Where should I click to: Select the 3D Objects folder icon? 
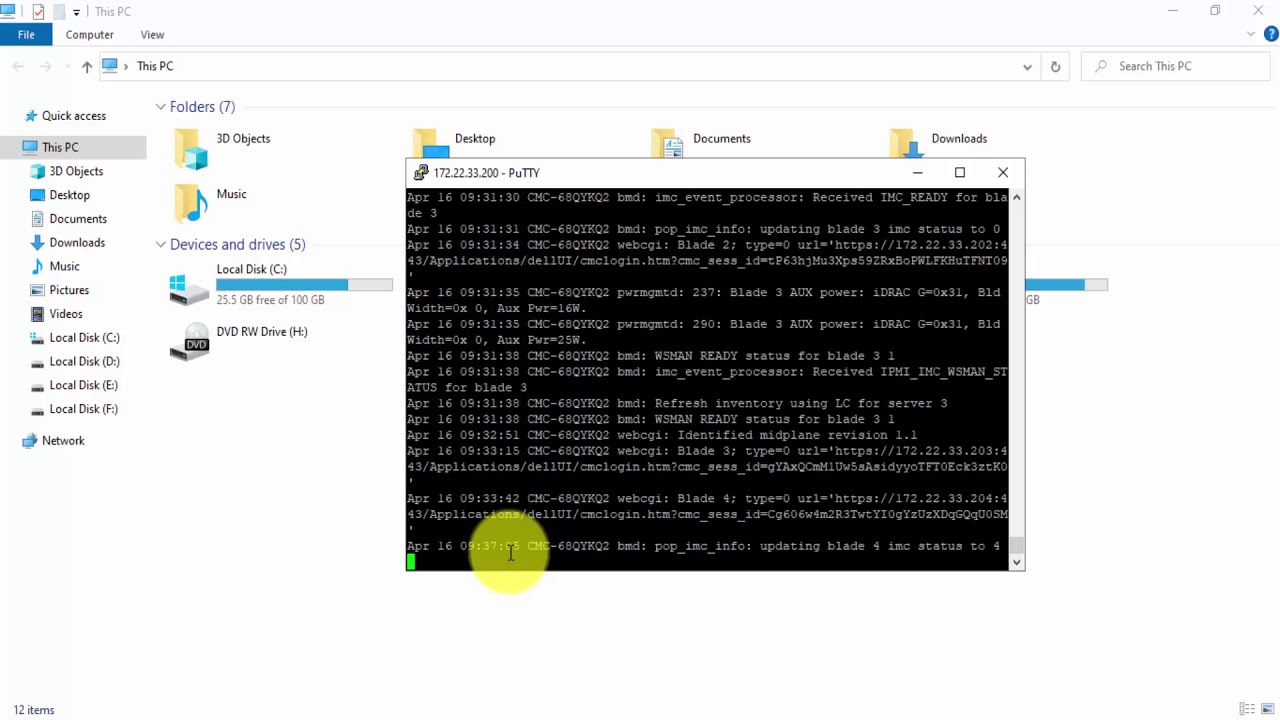point(190,148)
